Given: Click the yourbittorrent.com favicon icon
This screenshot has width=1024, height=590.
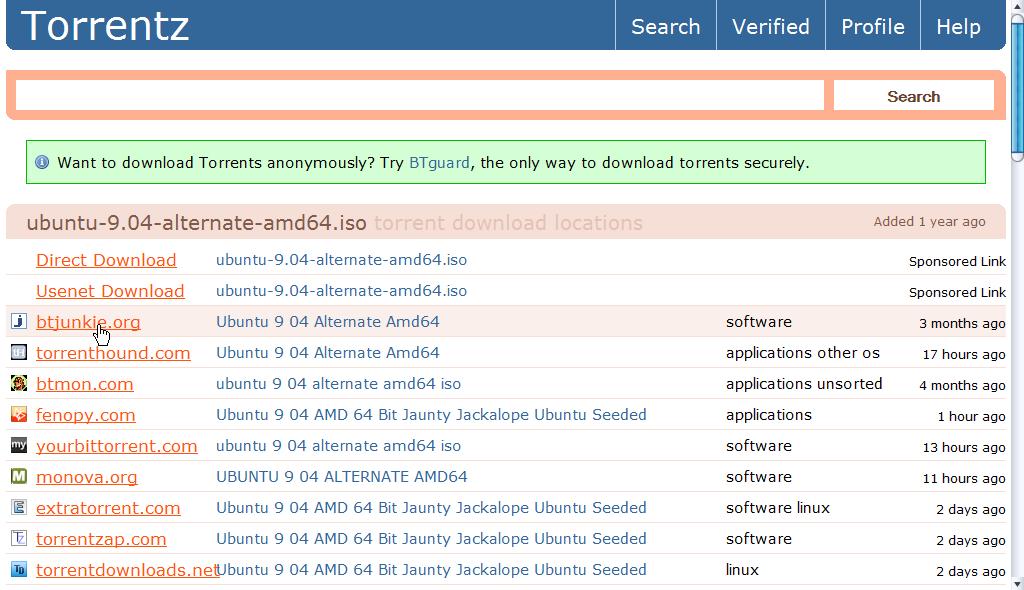Looking at the screenshot, I should point(18,446).
